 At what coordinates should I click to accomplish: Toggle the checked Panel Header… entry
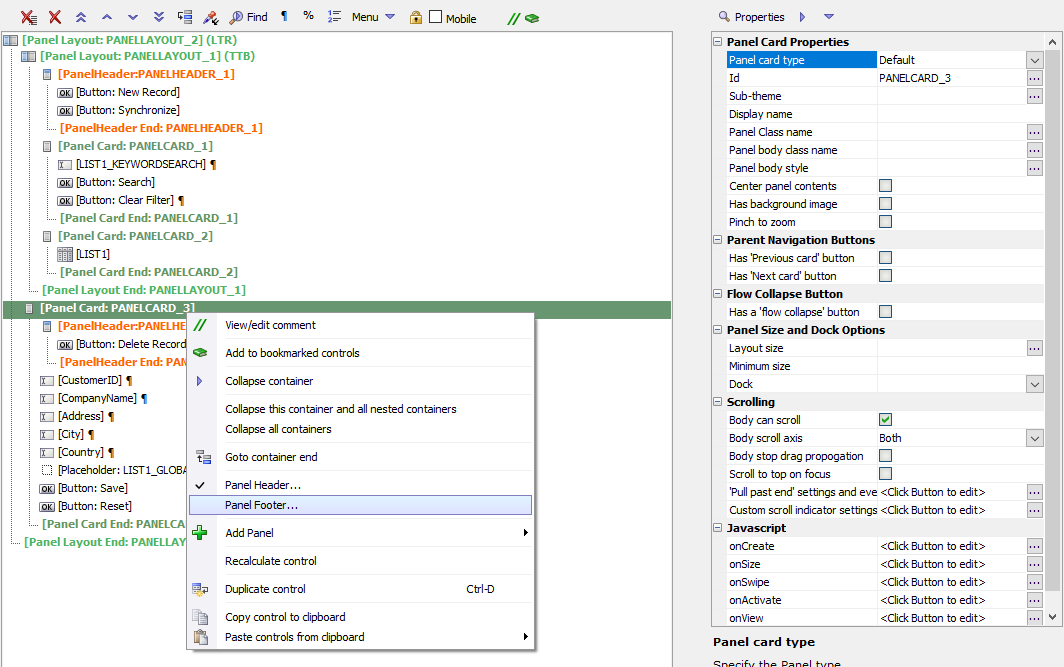coord(360,484)
